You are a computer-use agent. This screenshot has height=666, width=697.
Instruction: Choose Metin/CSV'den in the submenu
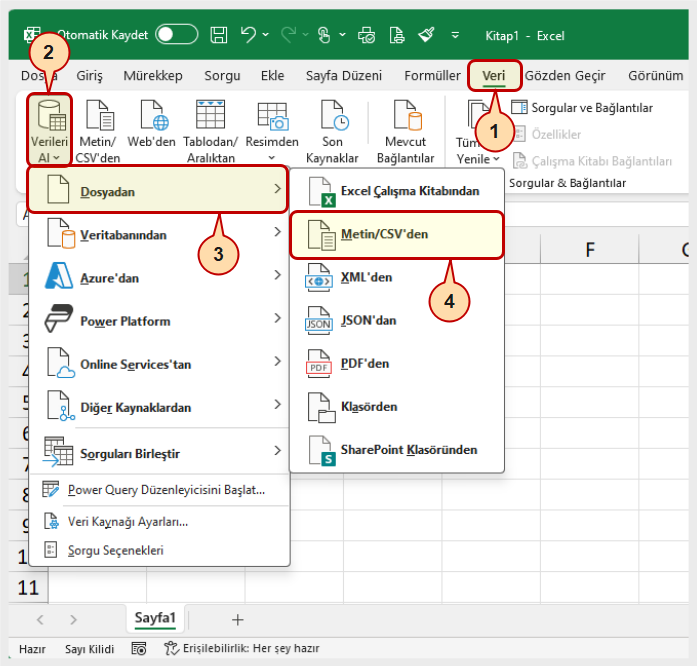click(397, 234)
